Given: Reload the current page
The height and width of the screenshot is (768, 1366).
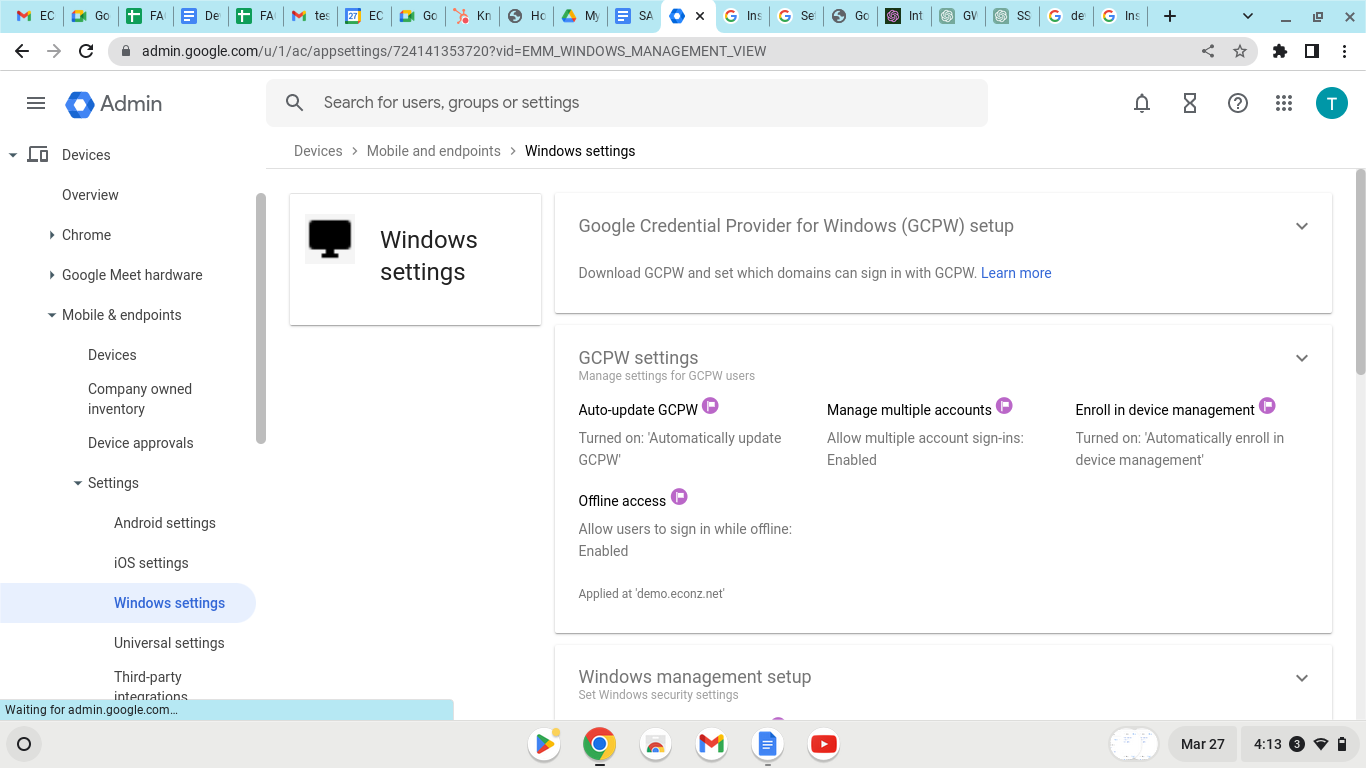Looking at the screenshot, I should [x=86, y=51].
